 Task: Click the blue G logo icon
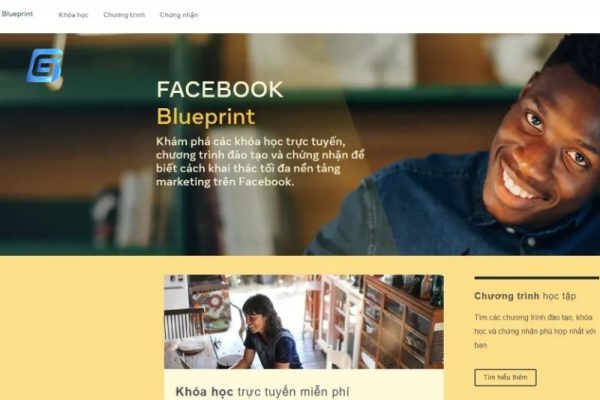pos(44,65)
